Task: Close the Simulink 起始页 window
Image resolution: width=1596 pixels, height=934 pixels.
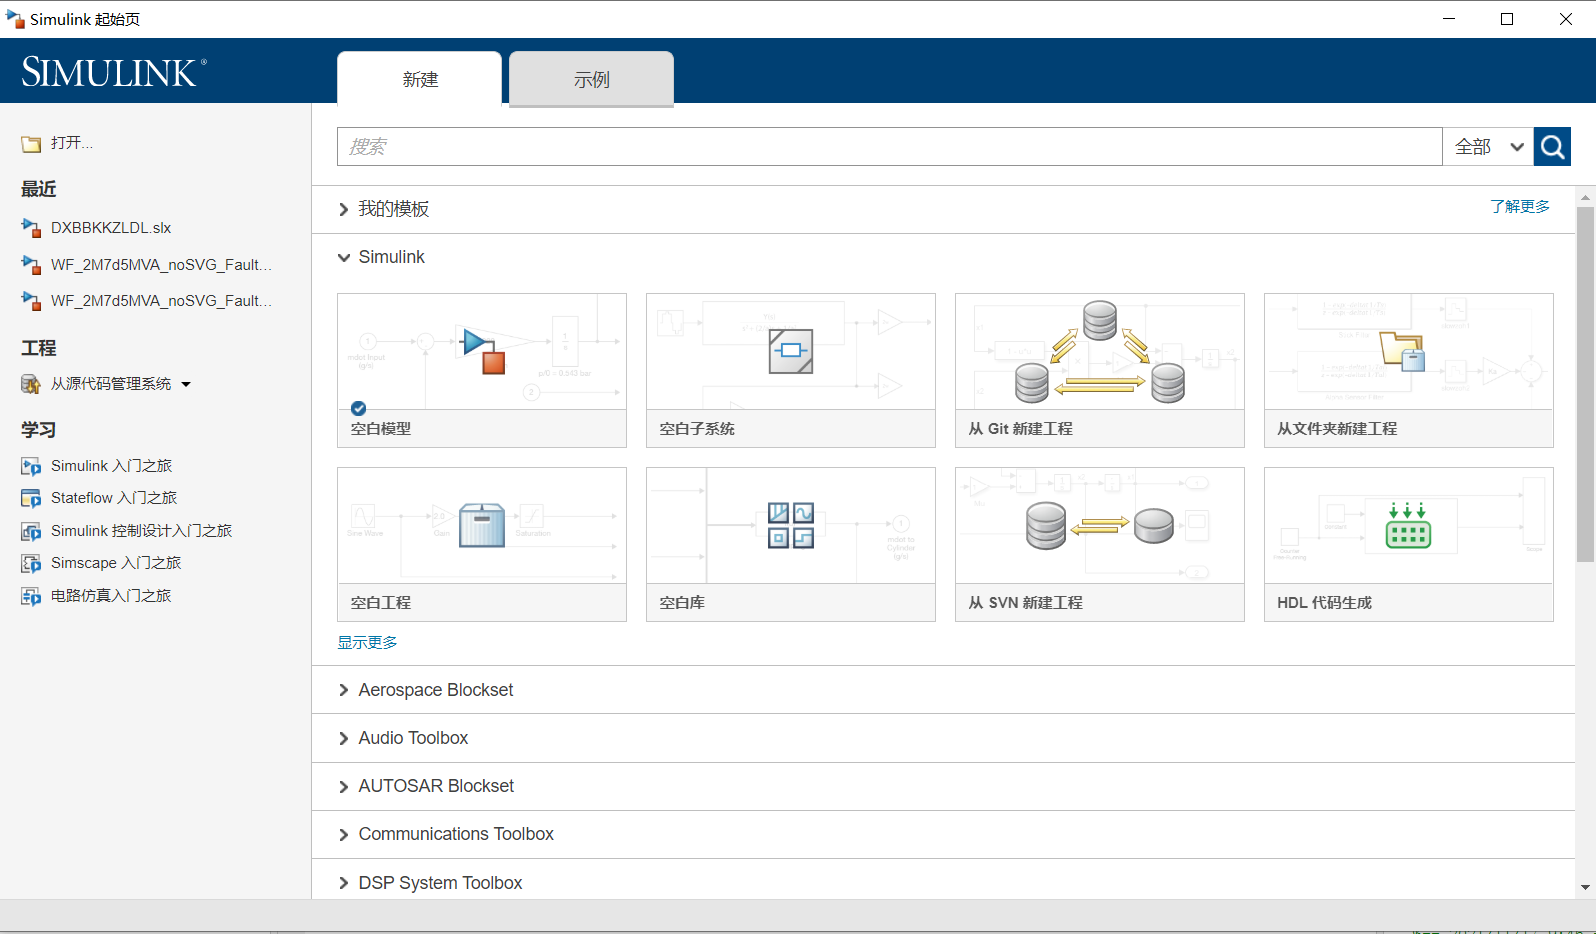Action: (x=1566, y=19)
